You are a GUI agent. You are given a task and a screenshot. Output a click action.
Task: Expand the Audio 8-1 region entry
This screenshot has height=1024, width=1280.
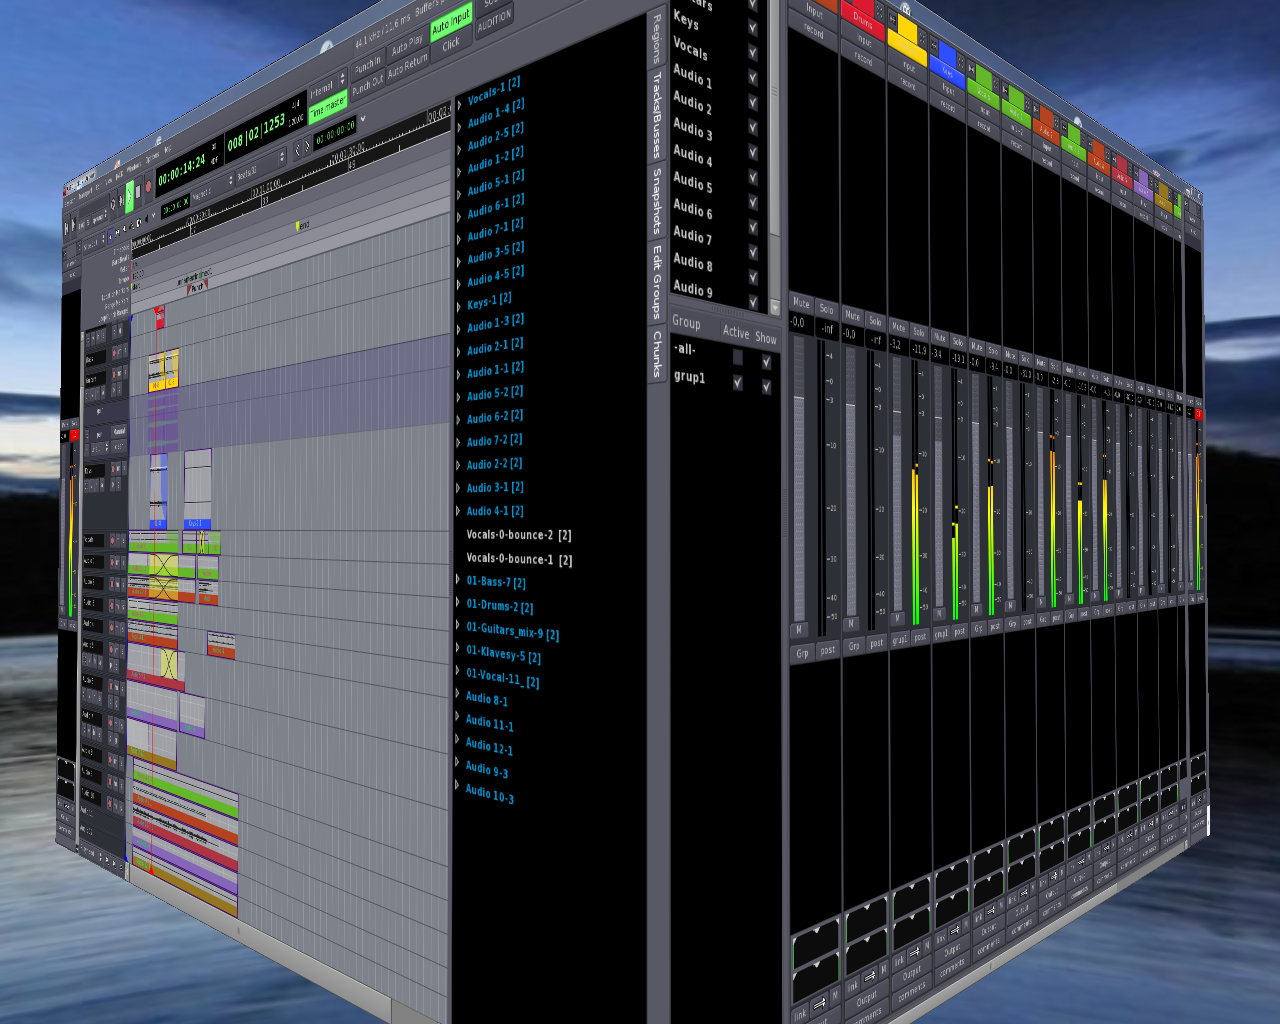pyautogui.click(x=459, y=695)
